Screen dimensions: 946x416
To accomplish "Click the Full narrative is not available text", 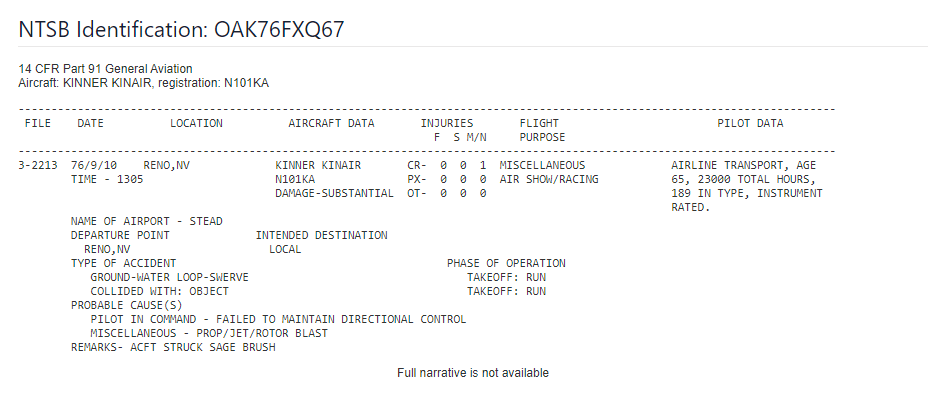I will tap(473, 373).
